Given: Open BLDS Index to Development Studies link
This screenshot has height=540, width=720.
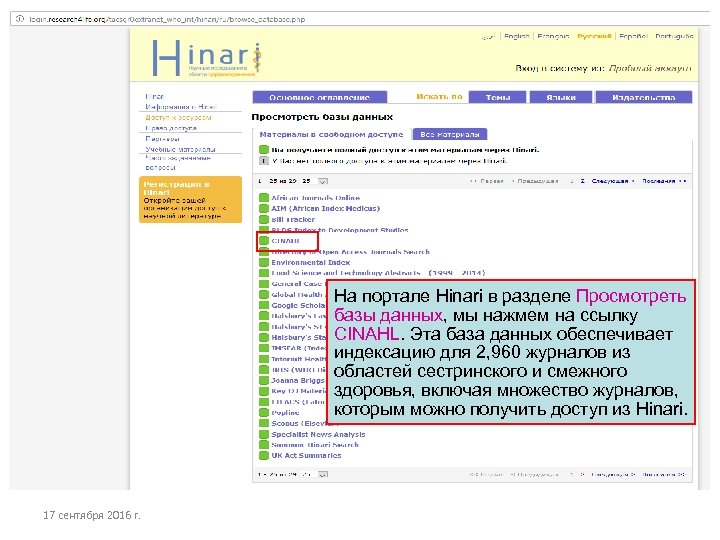Looking at the screenshot, I should [340, 230].
